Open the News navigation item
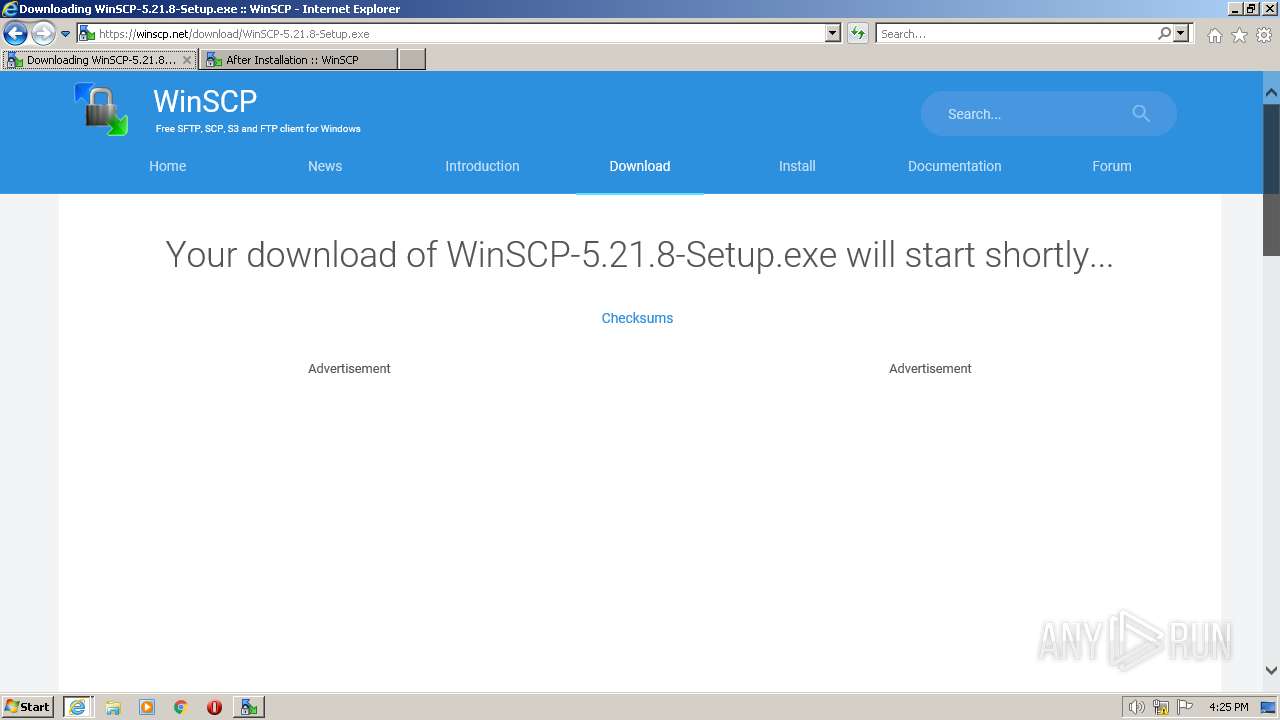This screenshot has height=720, width=1280. click(325, 166)
